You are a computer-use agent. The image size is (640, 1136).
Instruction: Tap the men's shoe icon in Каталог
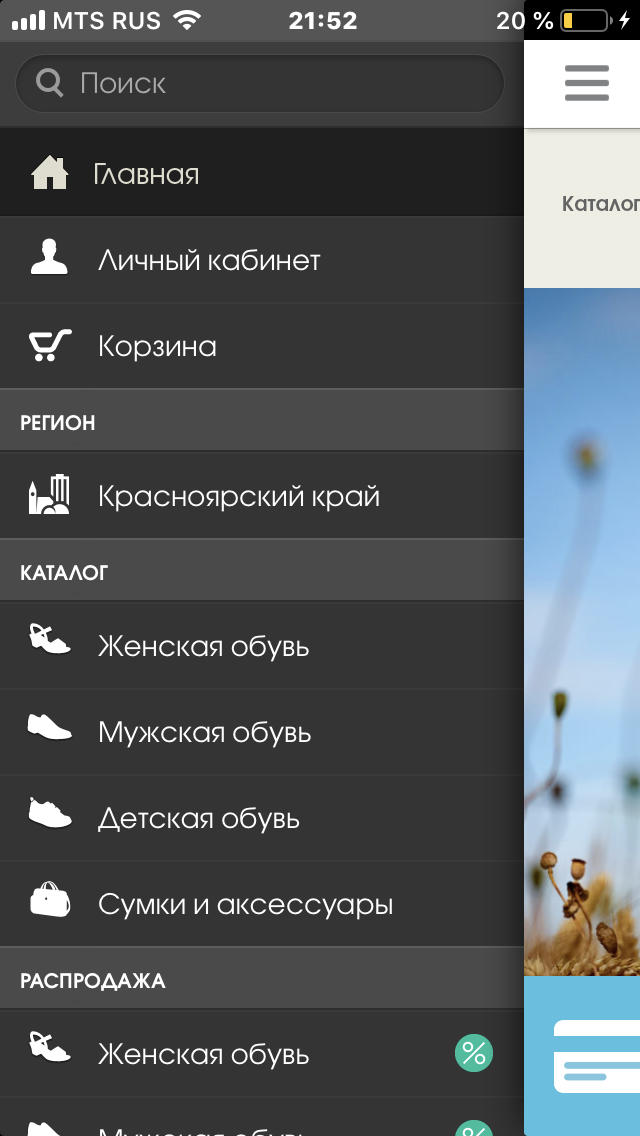[x=49, y=727]
